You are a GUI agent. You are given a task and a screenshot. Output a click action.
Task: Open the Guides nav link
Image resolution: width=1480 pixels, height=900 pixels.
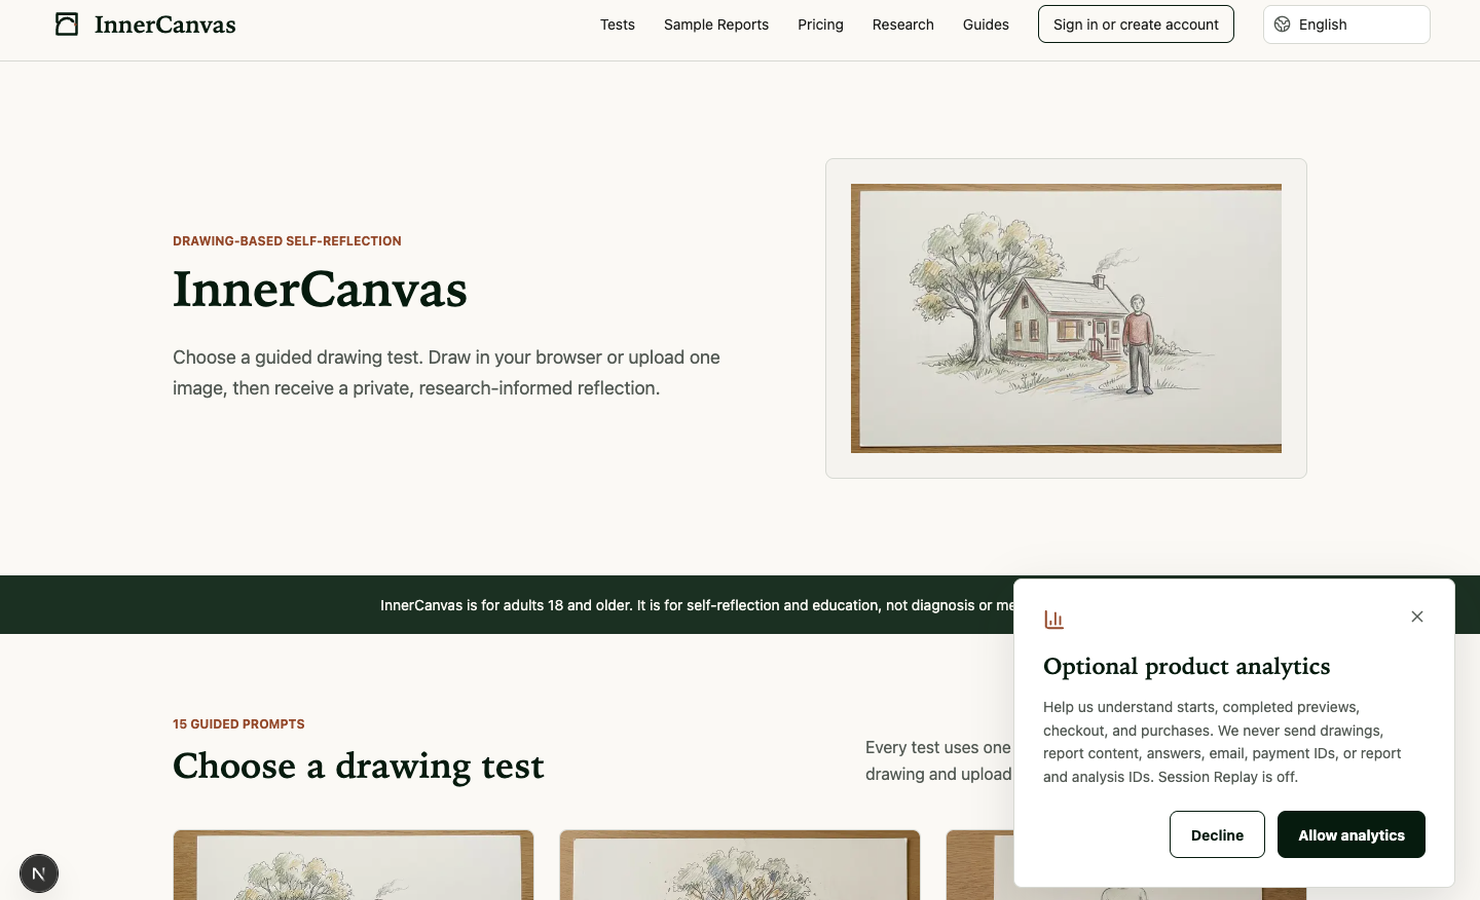coord(985,24)
